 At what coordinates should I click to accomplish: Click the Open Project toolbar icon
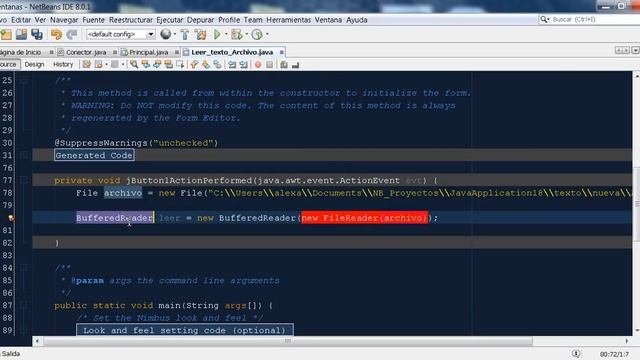(21, 35)
